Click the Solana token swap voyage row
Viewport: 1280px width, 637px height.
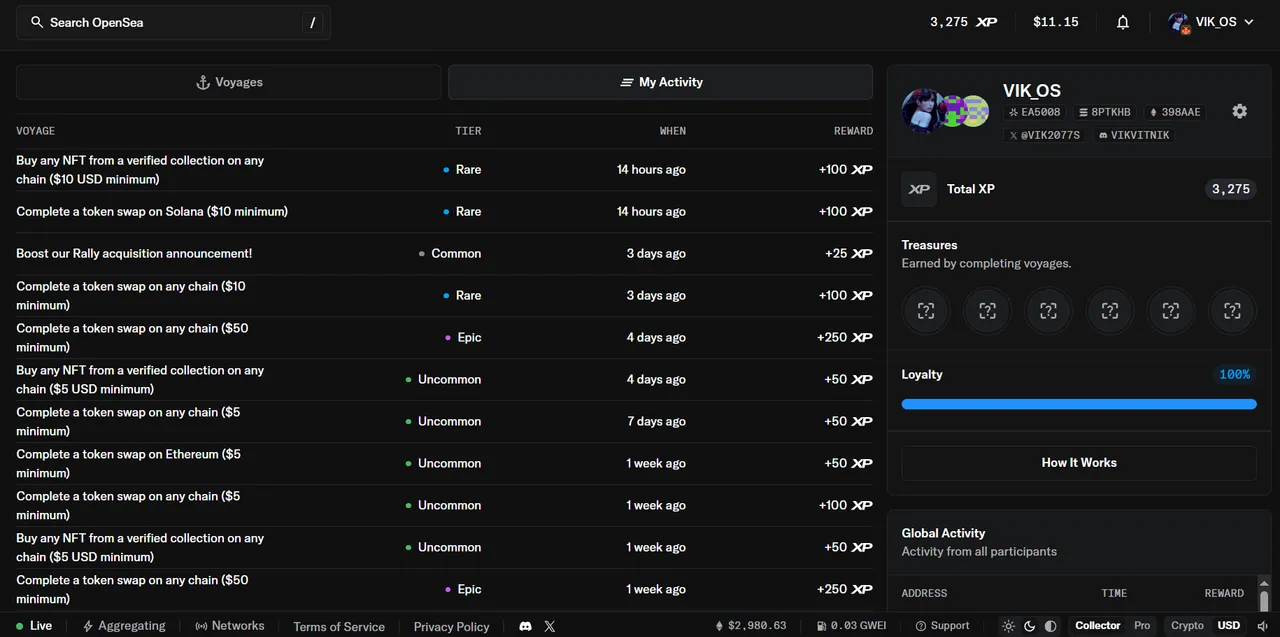[444, 212]
